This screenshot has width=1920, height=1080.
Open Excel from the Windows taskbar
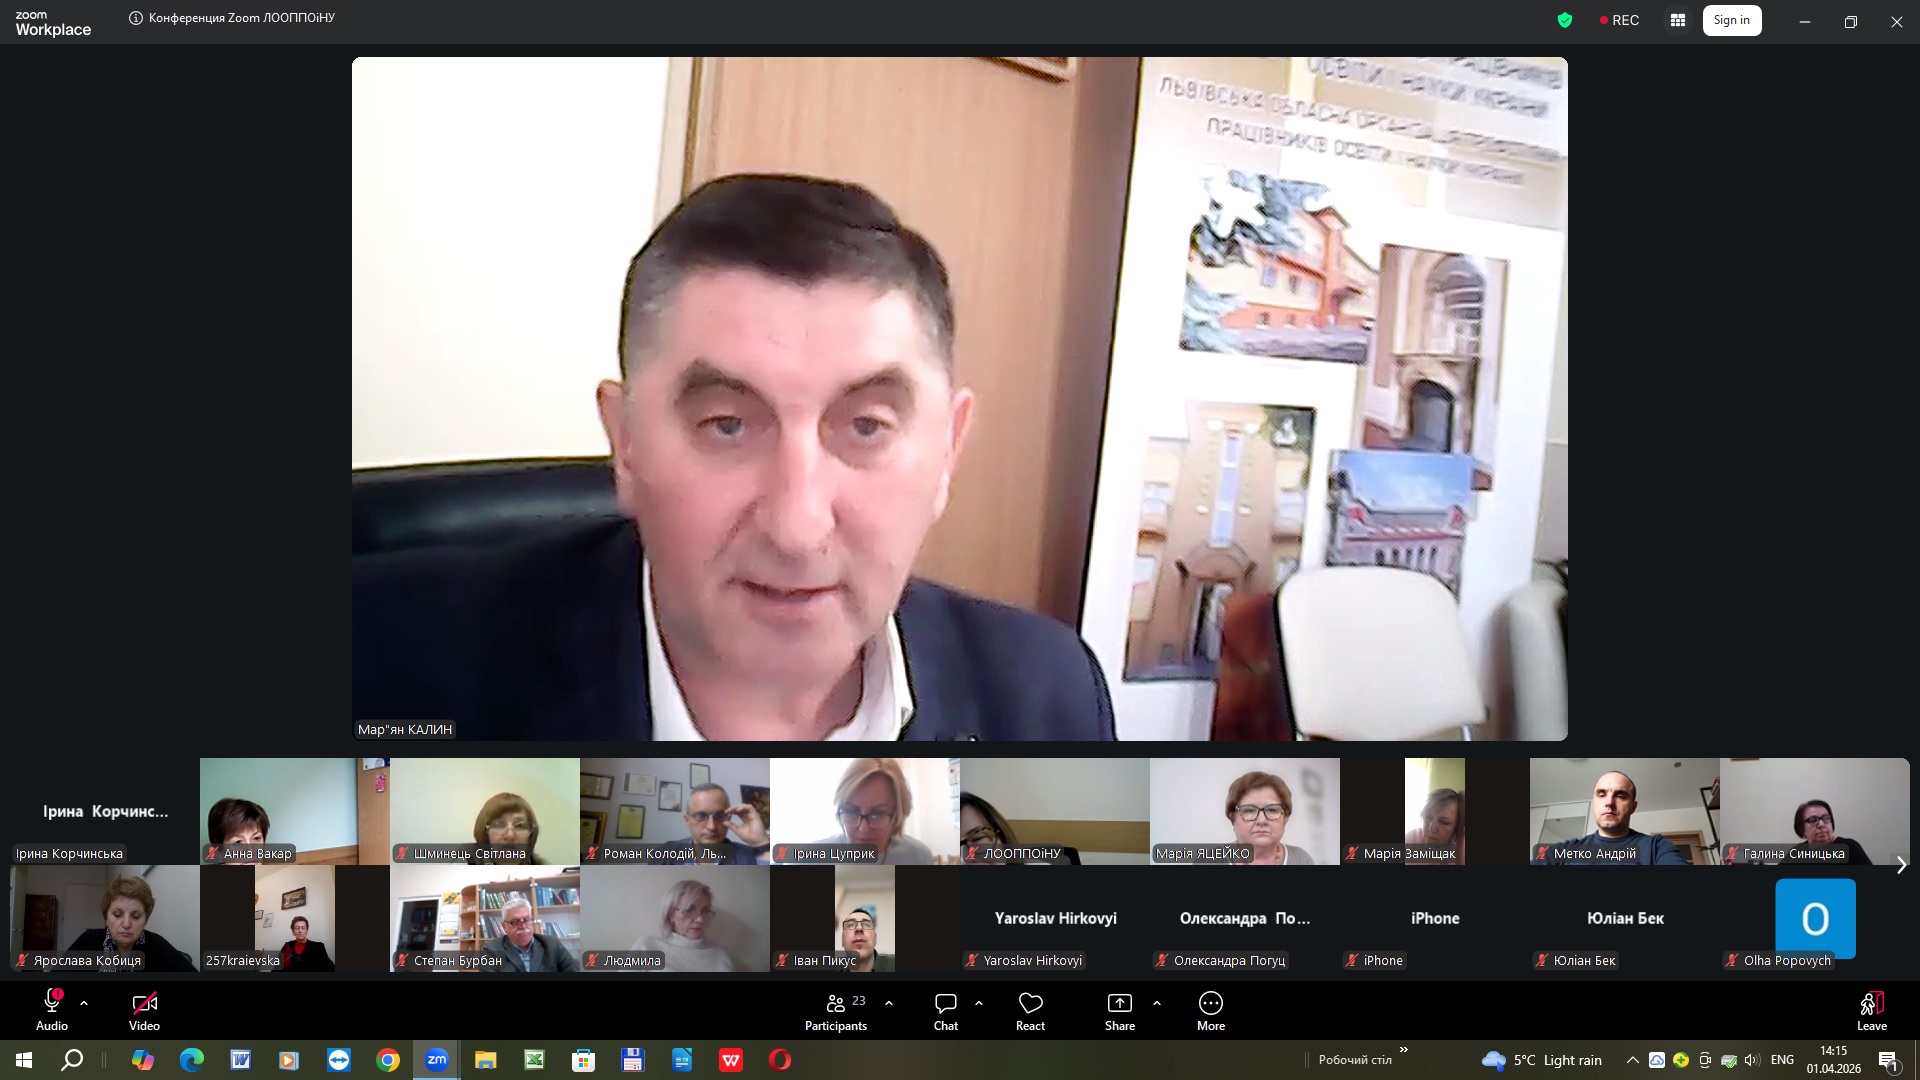click(534, 1060)
